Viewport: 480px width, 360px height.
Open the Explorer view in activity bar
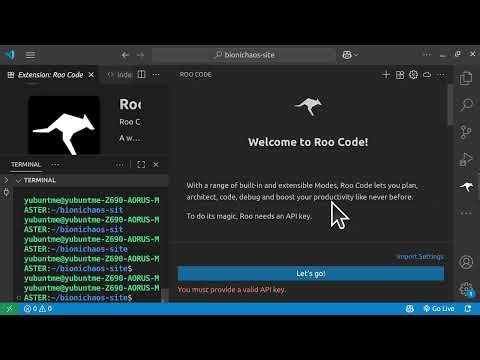point(466,78)
